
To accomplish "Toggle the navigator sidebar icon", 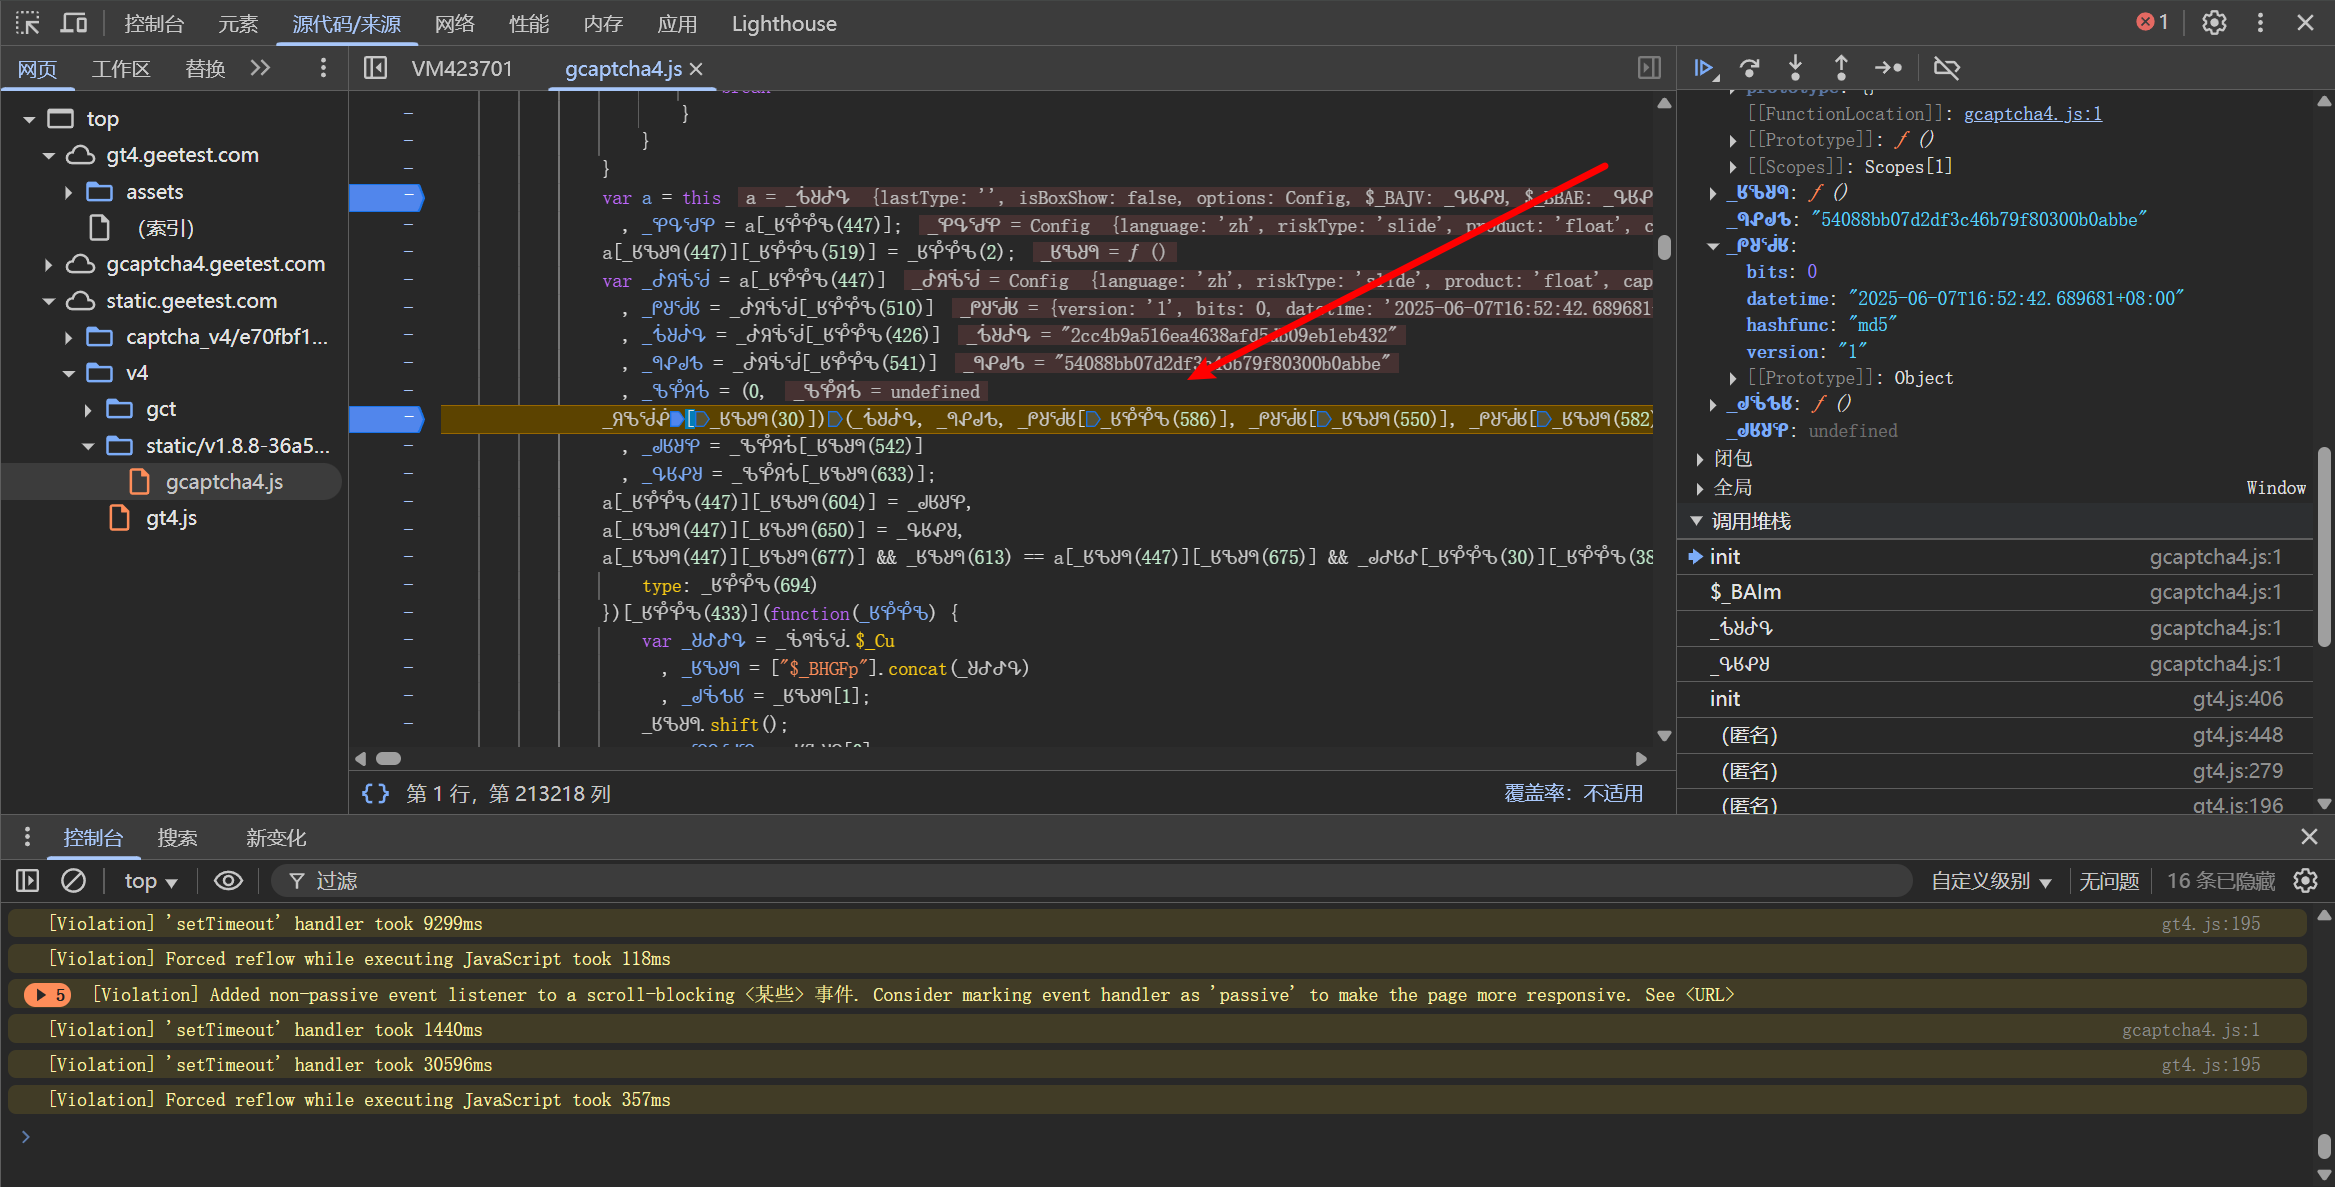I will tap(375, 68).
